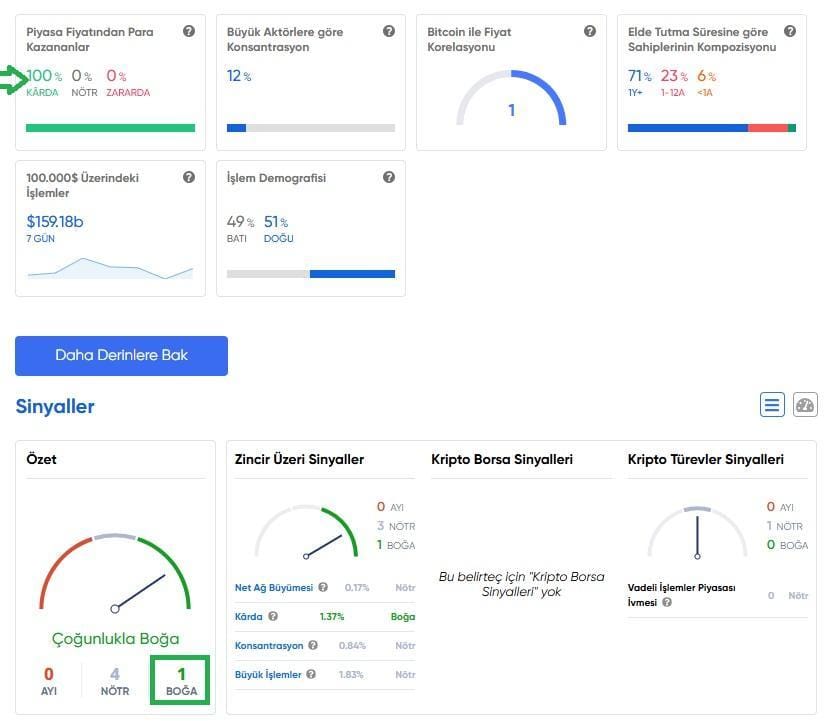This screenshot has height=721, width=830.
Task: Select Kripto Türevler Sinyalleri heading
Action: tap(705, 460)
